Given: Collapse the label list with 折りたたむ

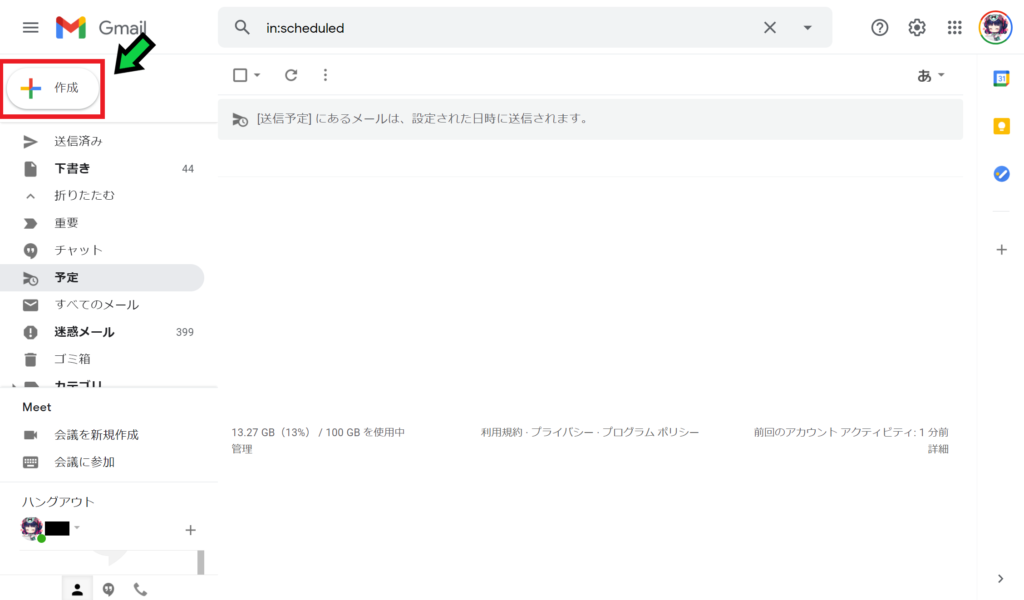Looking at the screenshot, I should (x=84, y=196).
